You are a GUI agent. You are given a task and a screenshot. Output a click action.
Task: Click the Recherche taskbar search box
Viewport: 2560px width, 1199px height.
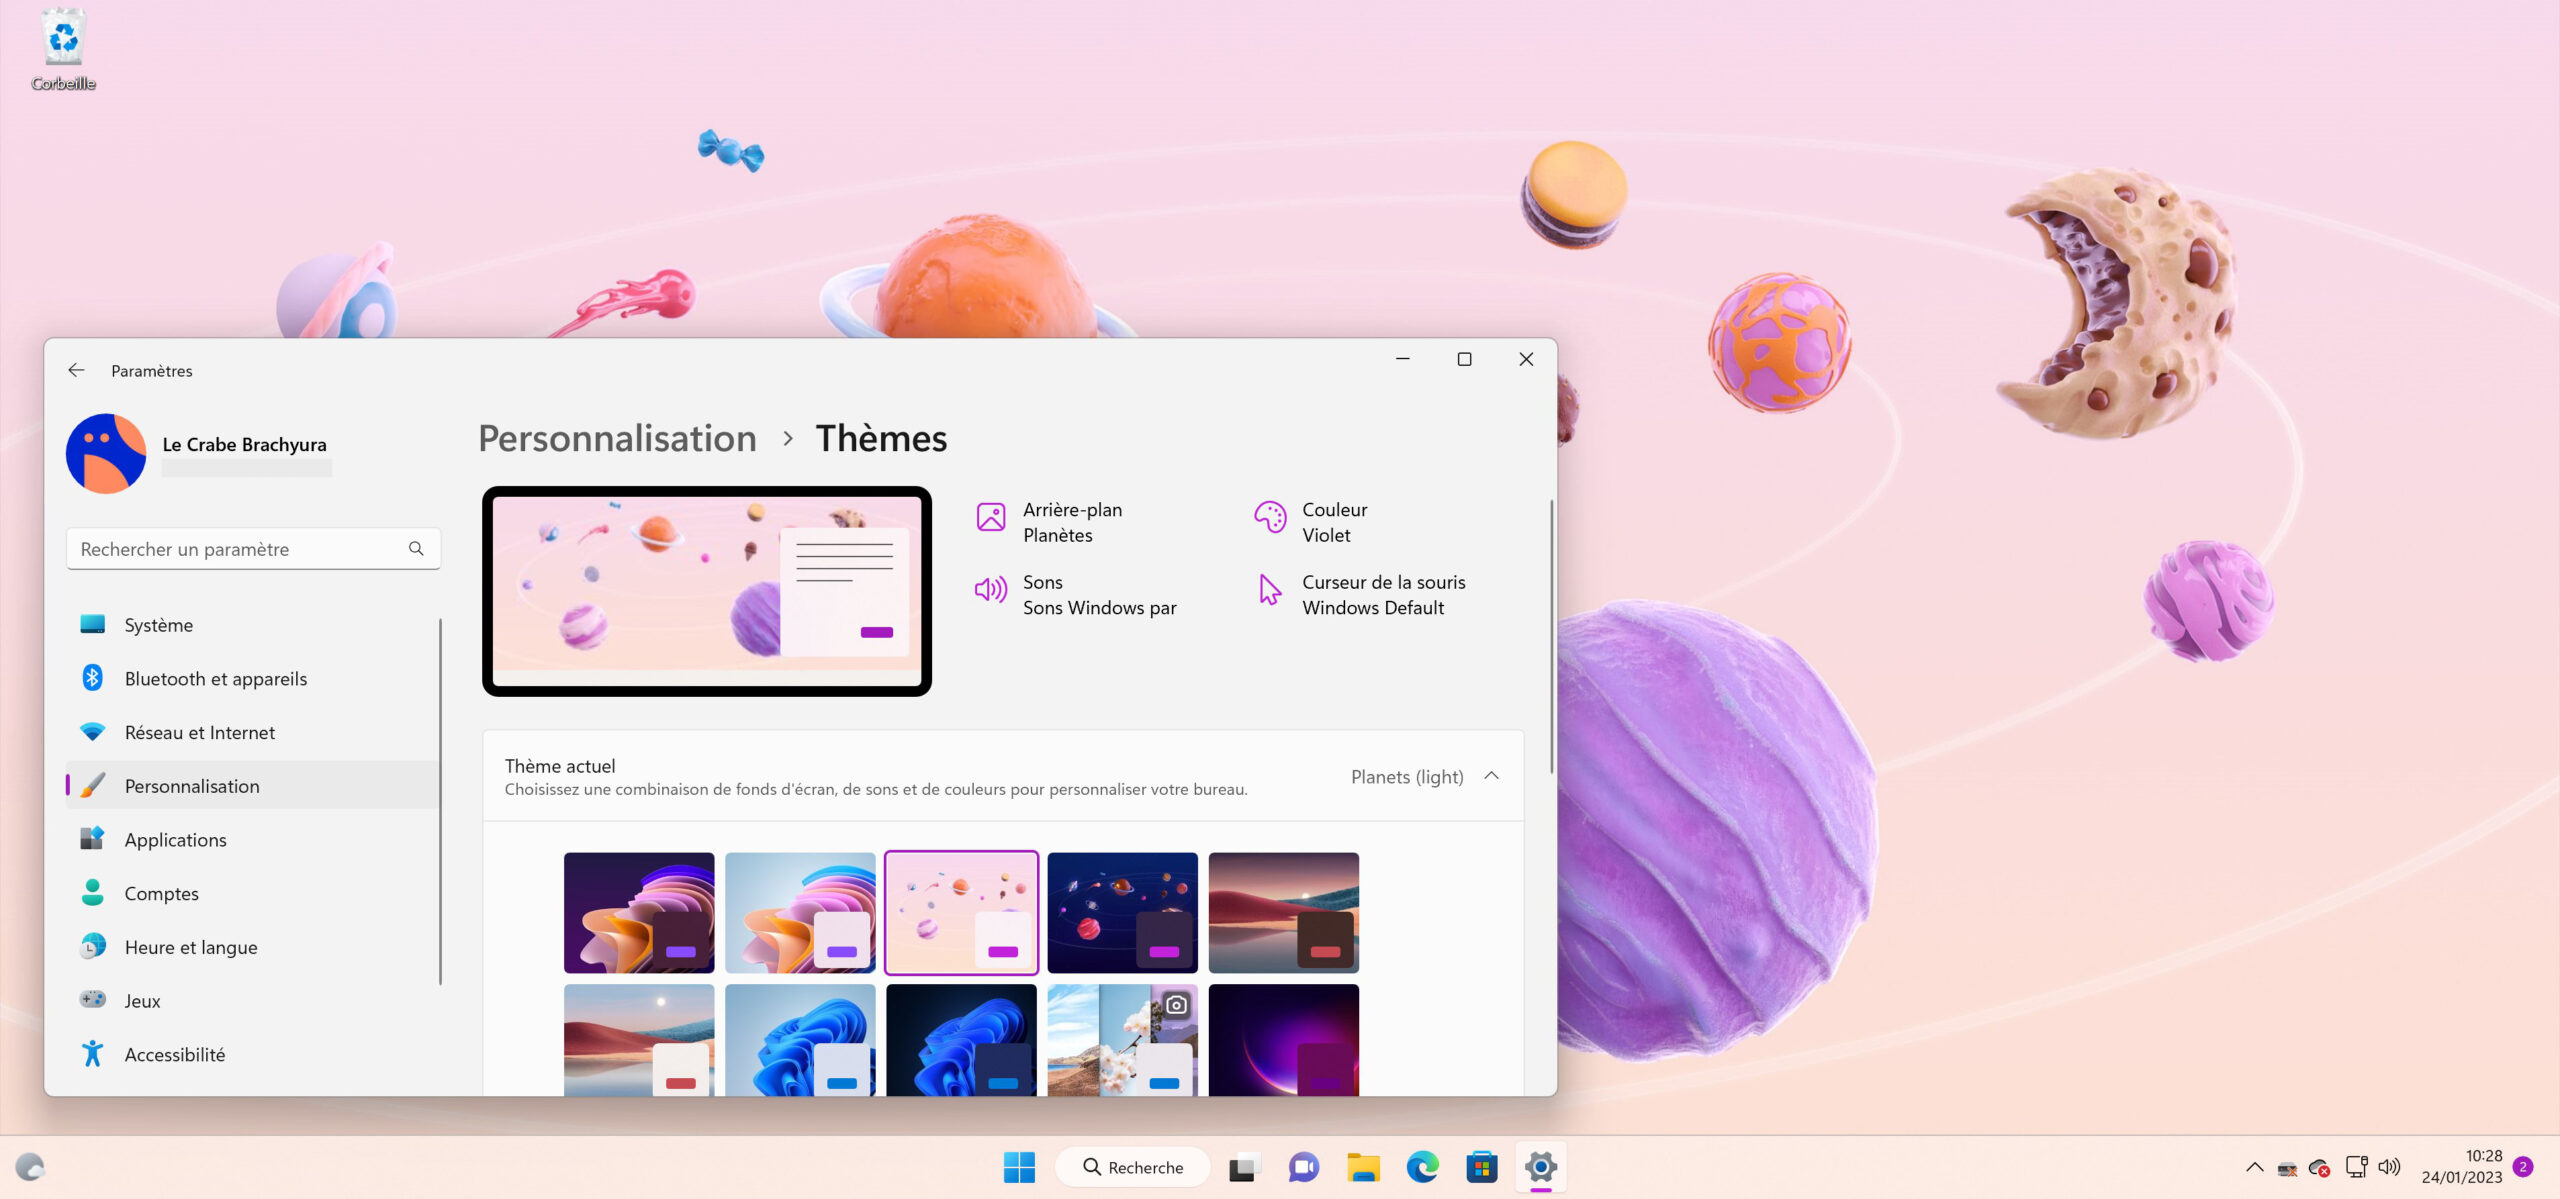(x=1132, y=1167)
